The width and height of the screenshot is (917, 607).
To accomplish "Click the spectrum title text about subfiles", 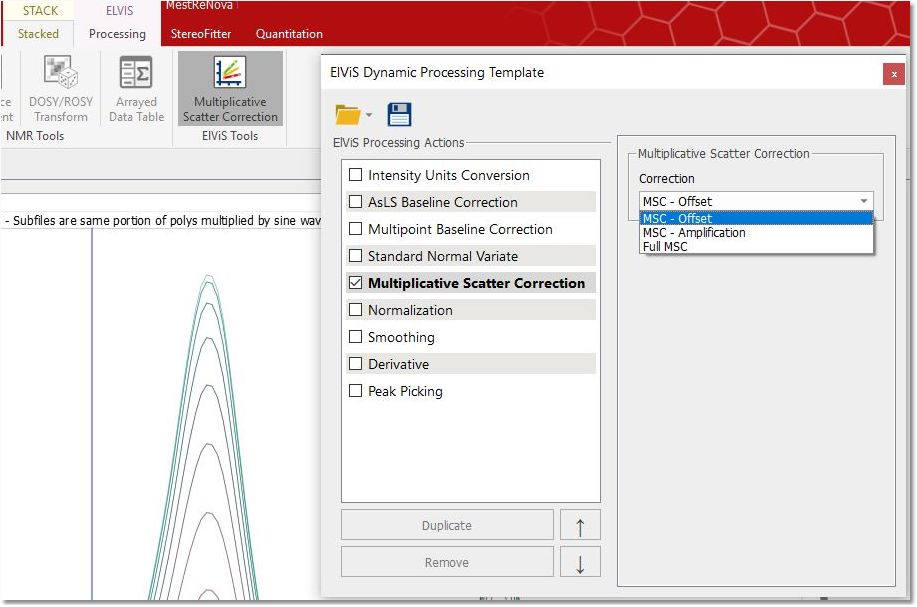I will click(163, 220).
